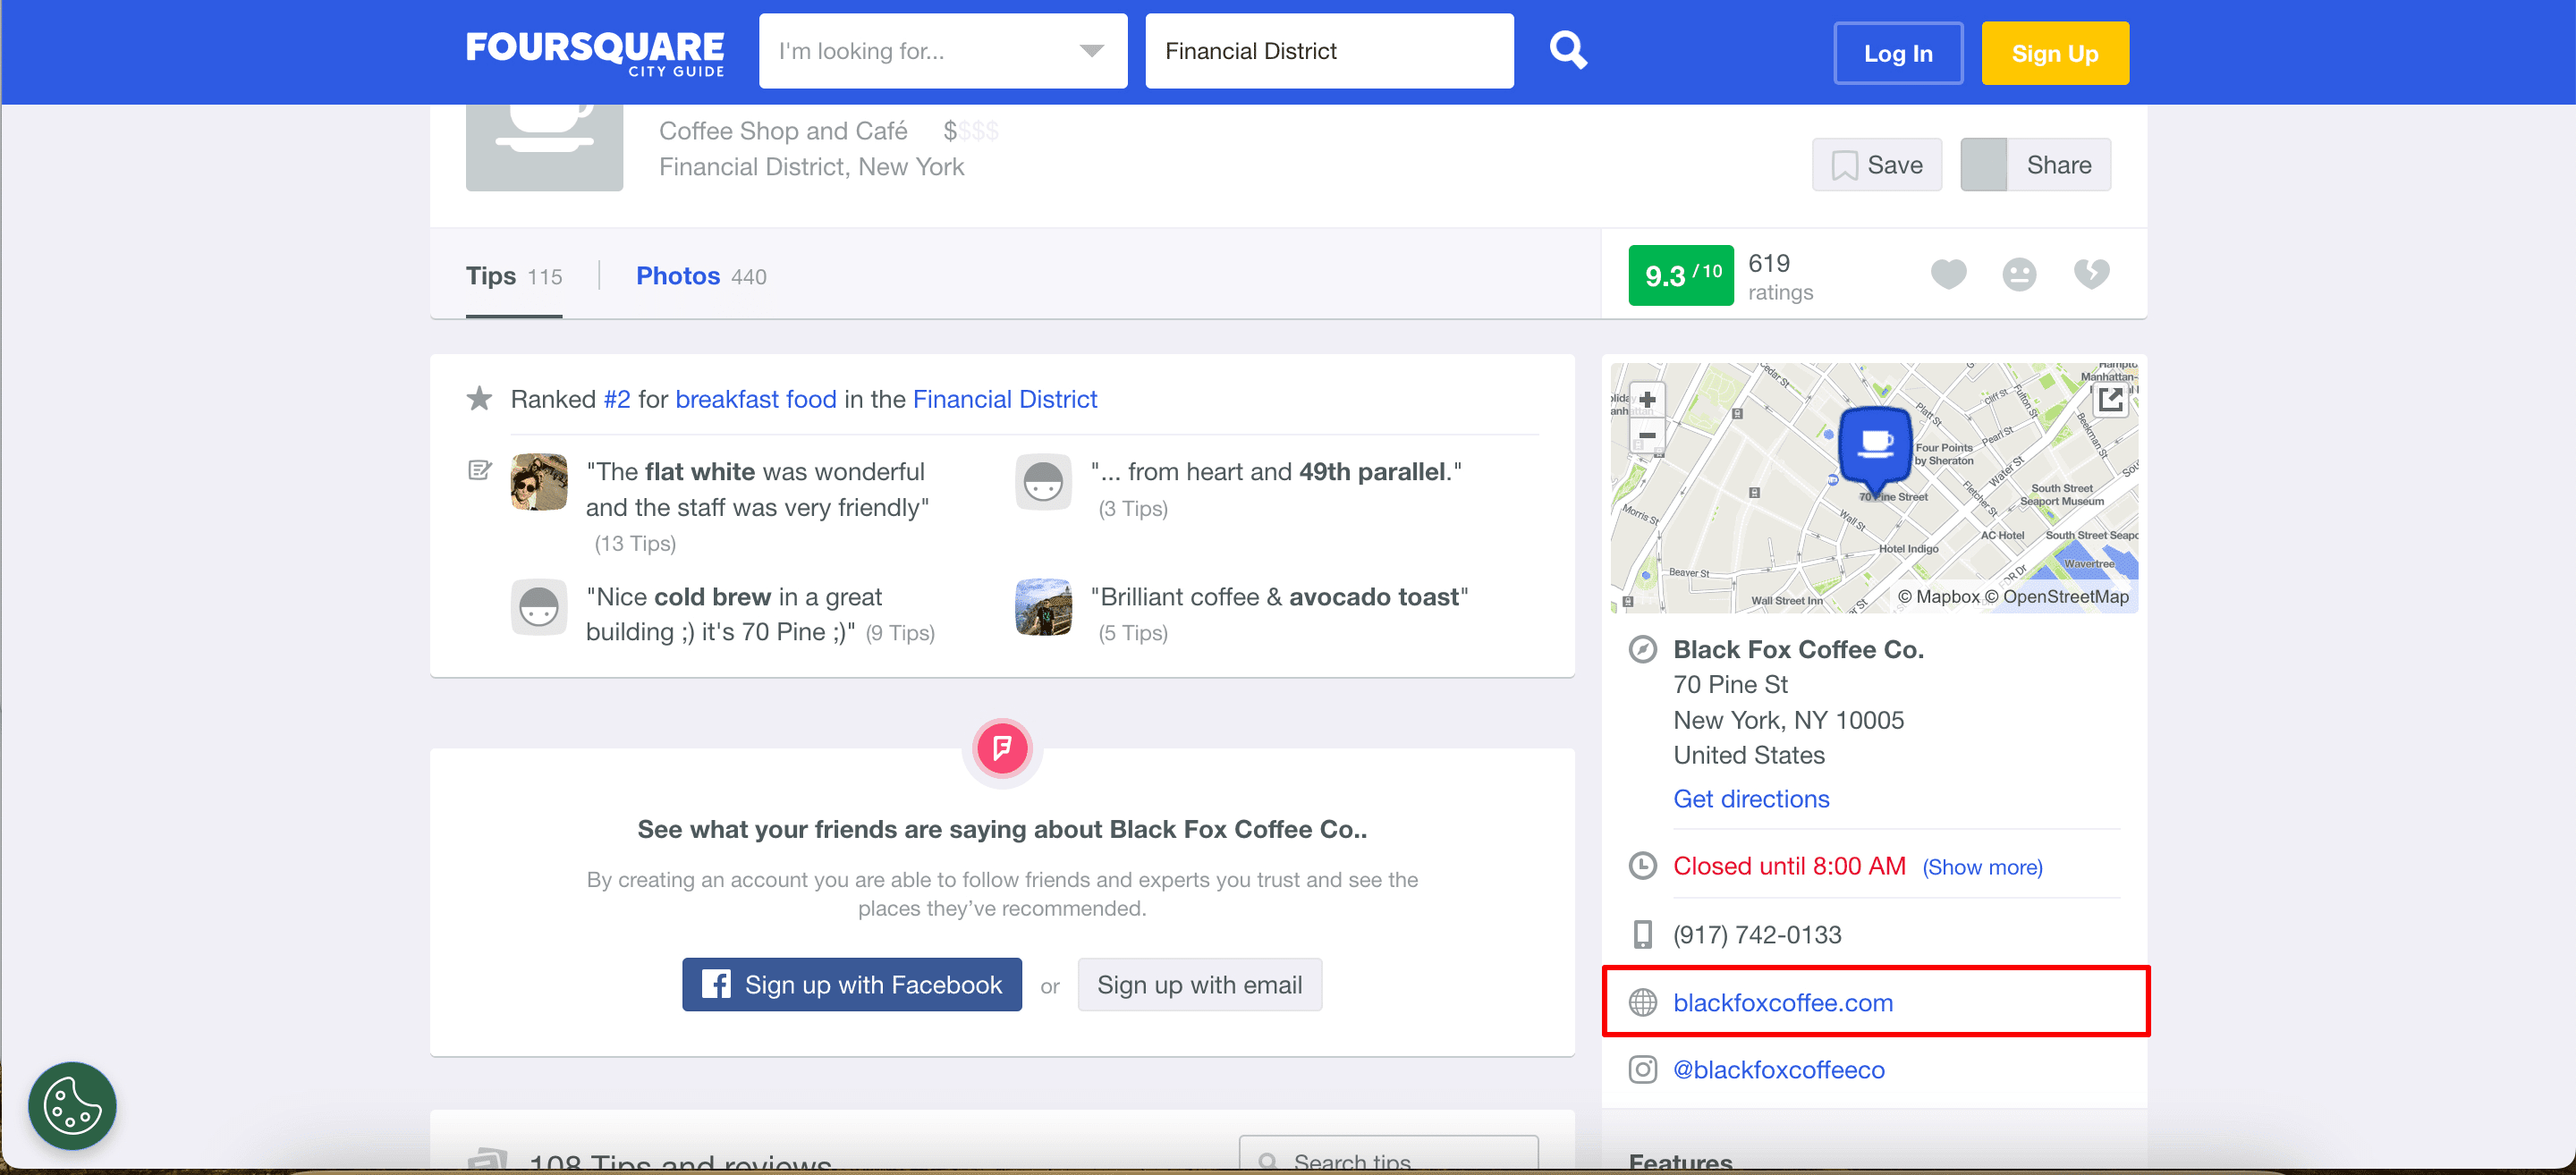Click the phone number (917) 742-0133
Screen dimensions: 2576x1175
coord(1757,935)
